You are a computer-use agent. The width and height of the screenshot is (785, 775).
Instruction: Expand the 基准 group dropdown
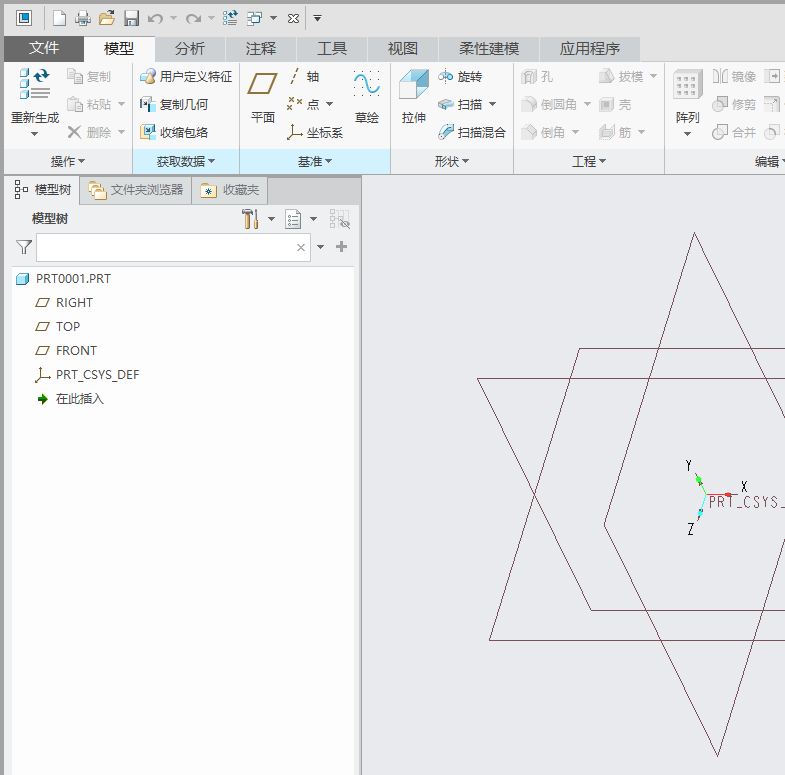[x=315, y=161]
